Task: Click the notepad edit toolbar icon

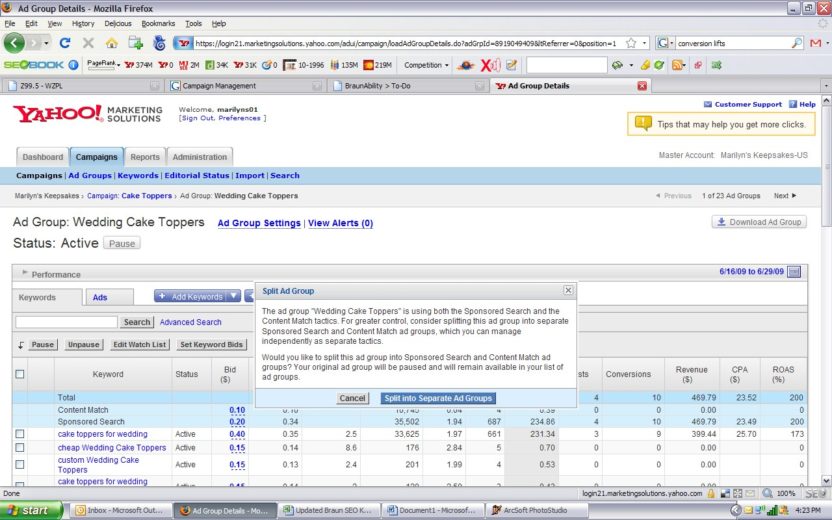Action: click(x=512, y=65)
